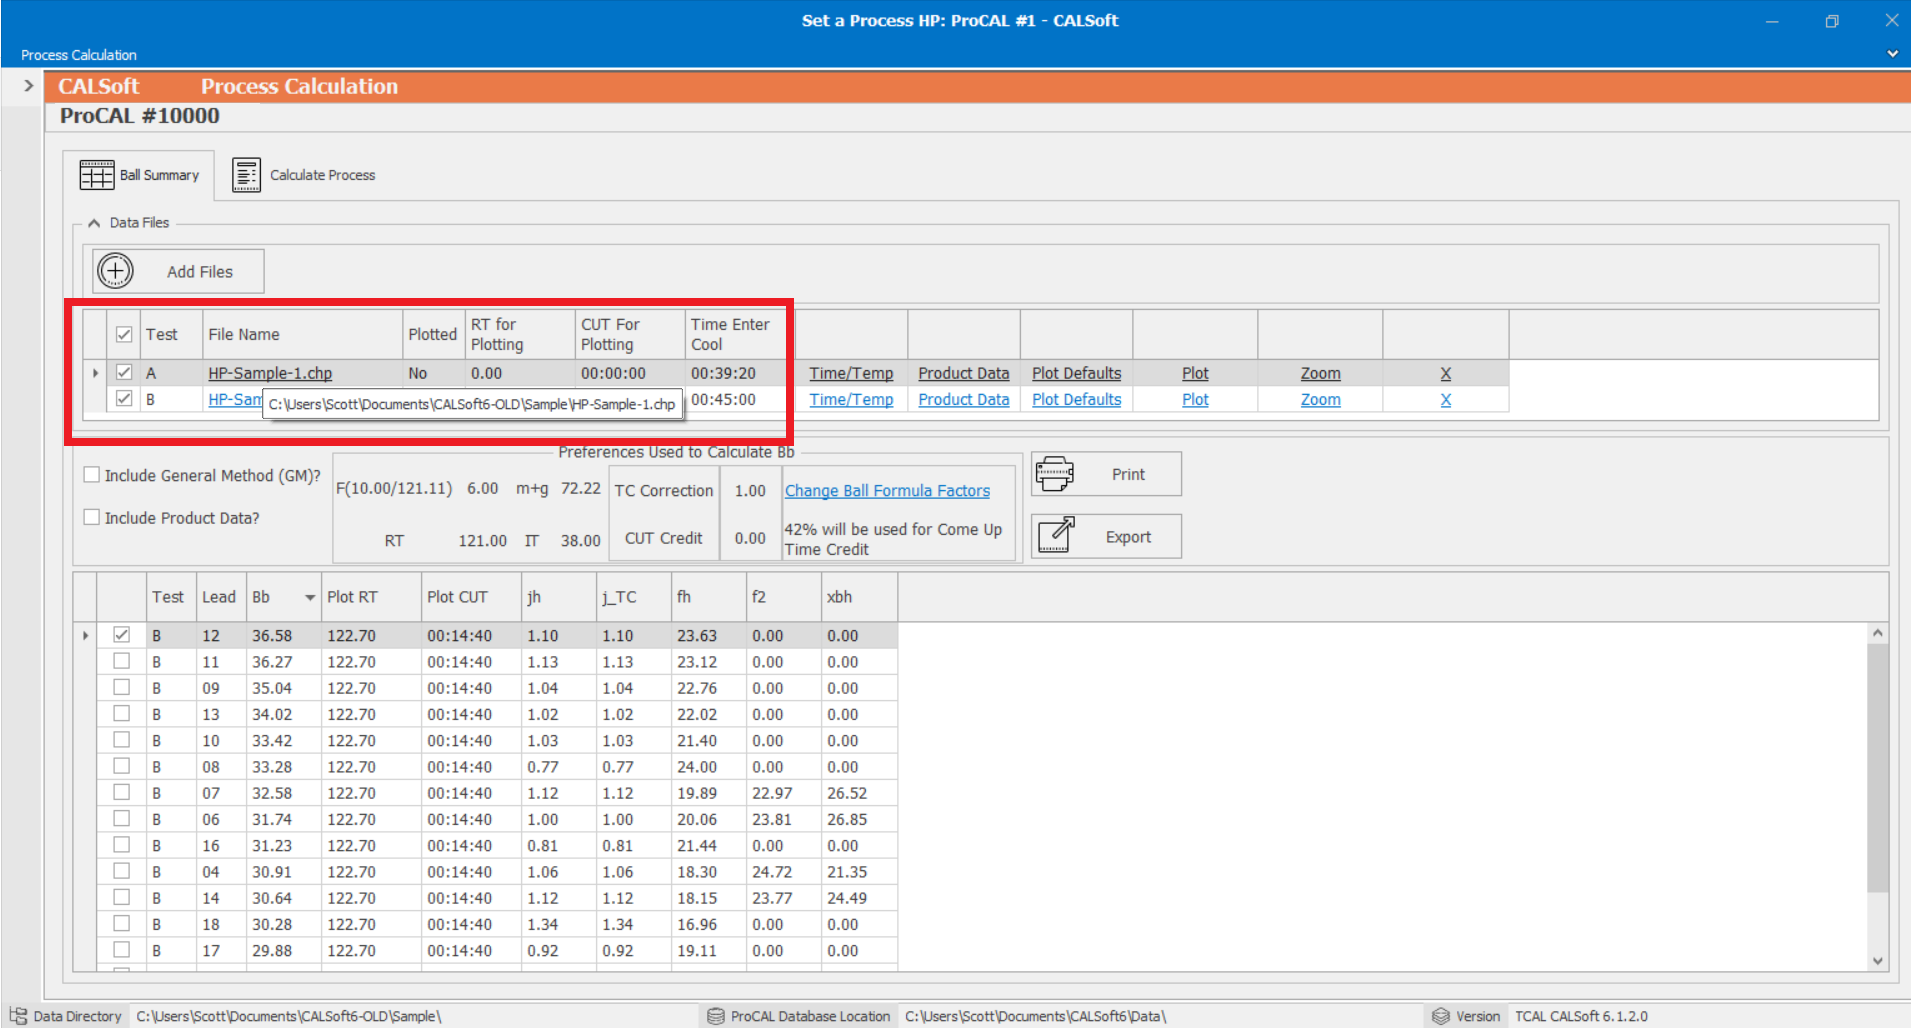Open the Process Calculation menu
The image size is (1911, 1028).
click(78, 55)
